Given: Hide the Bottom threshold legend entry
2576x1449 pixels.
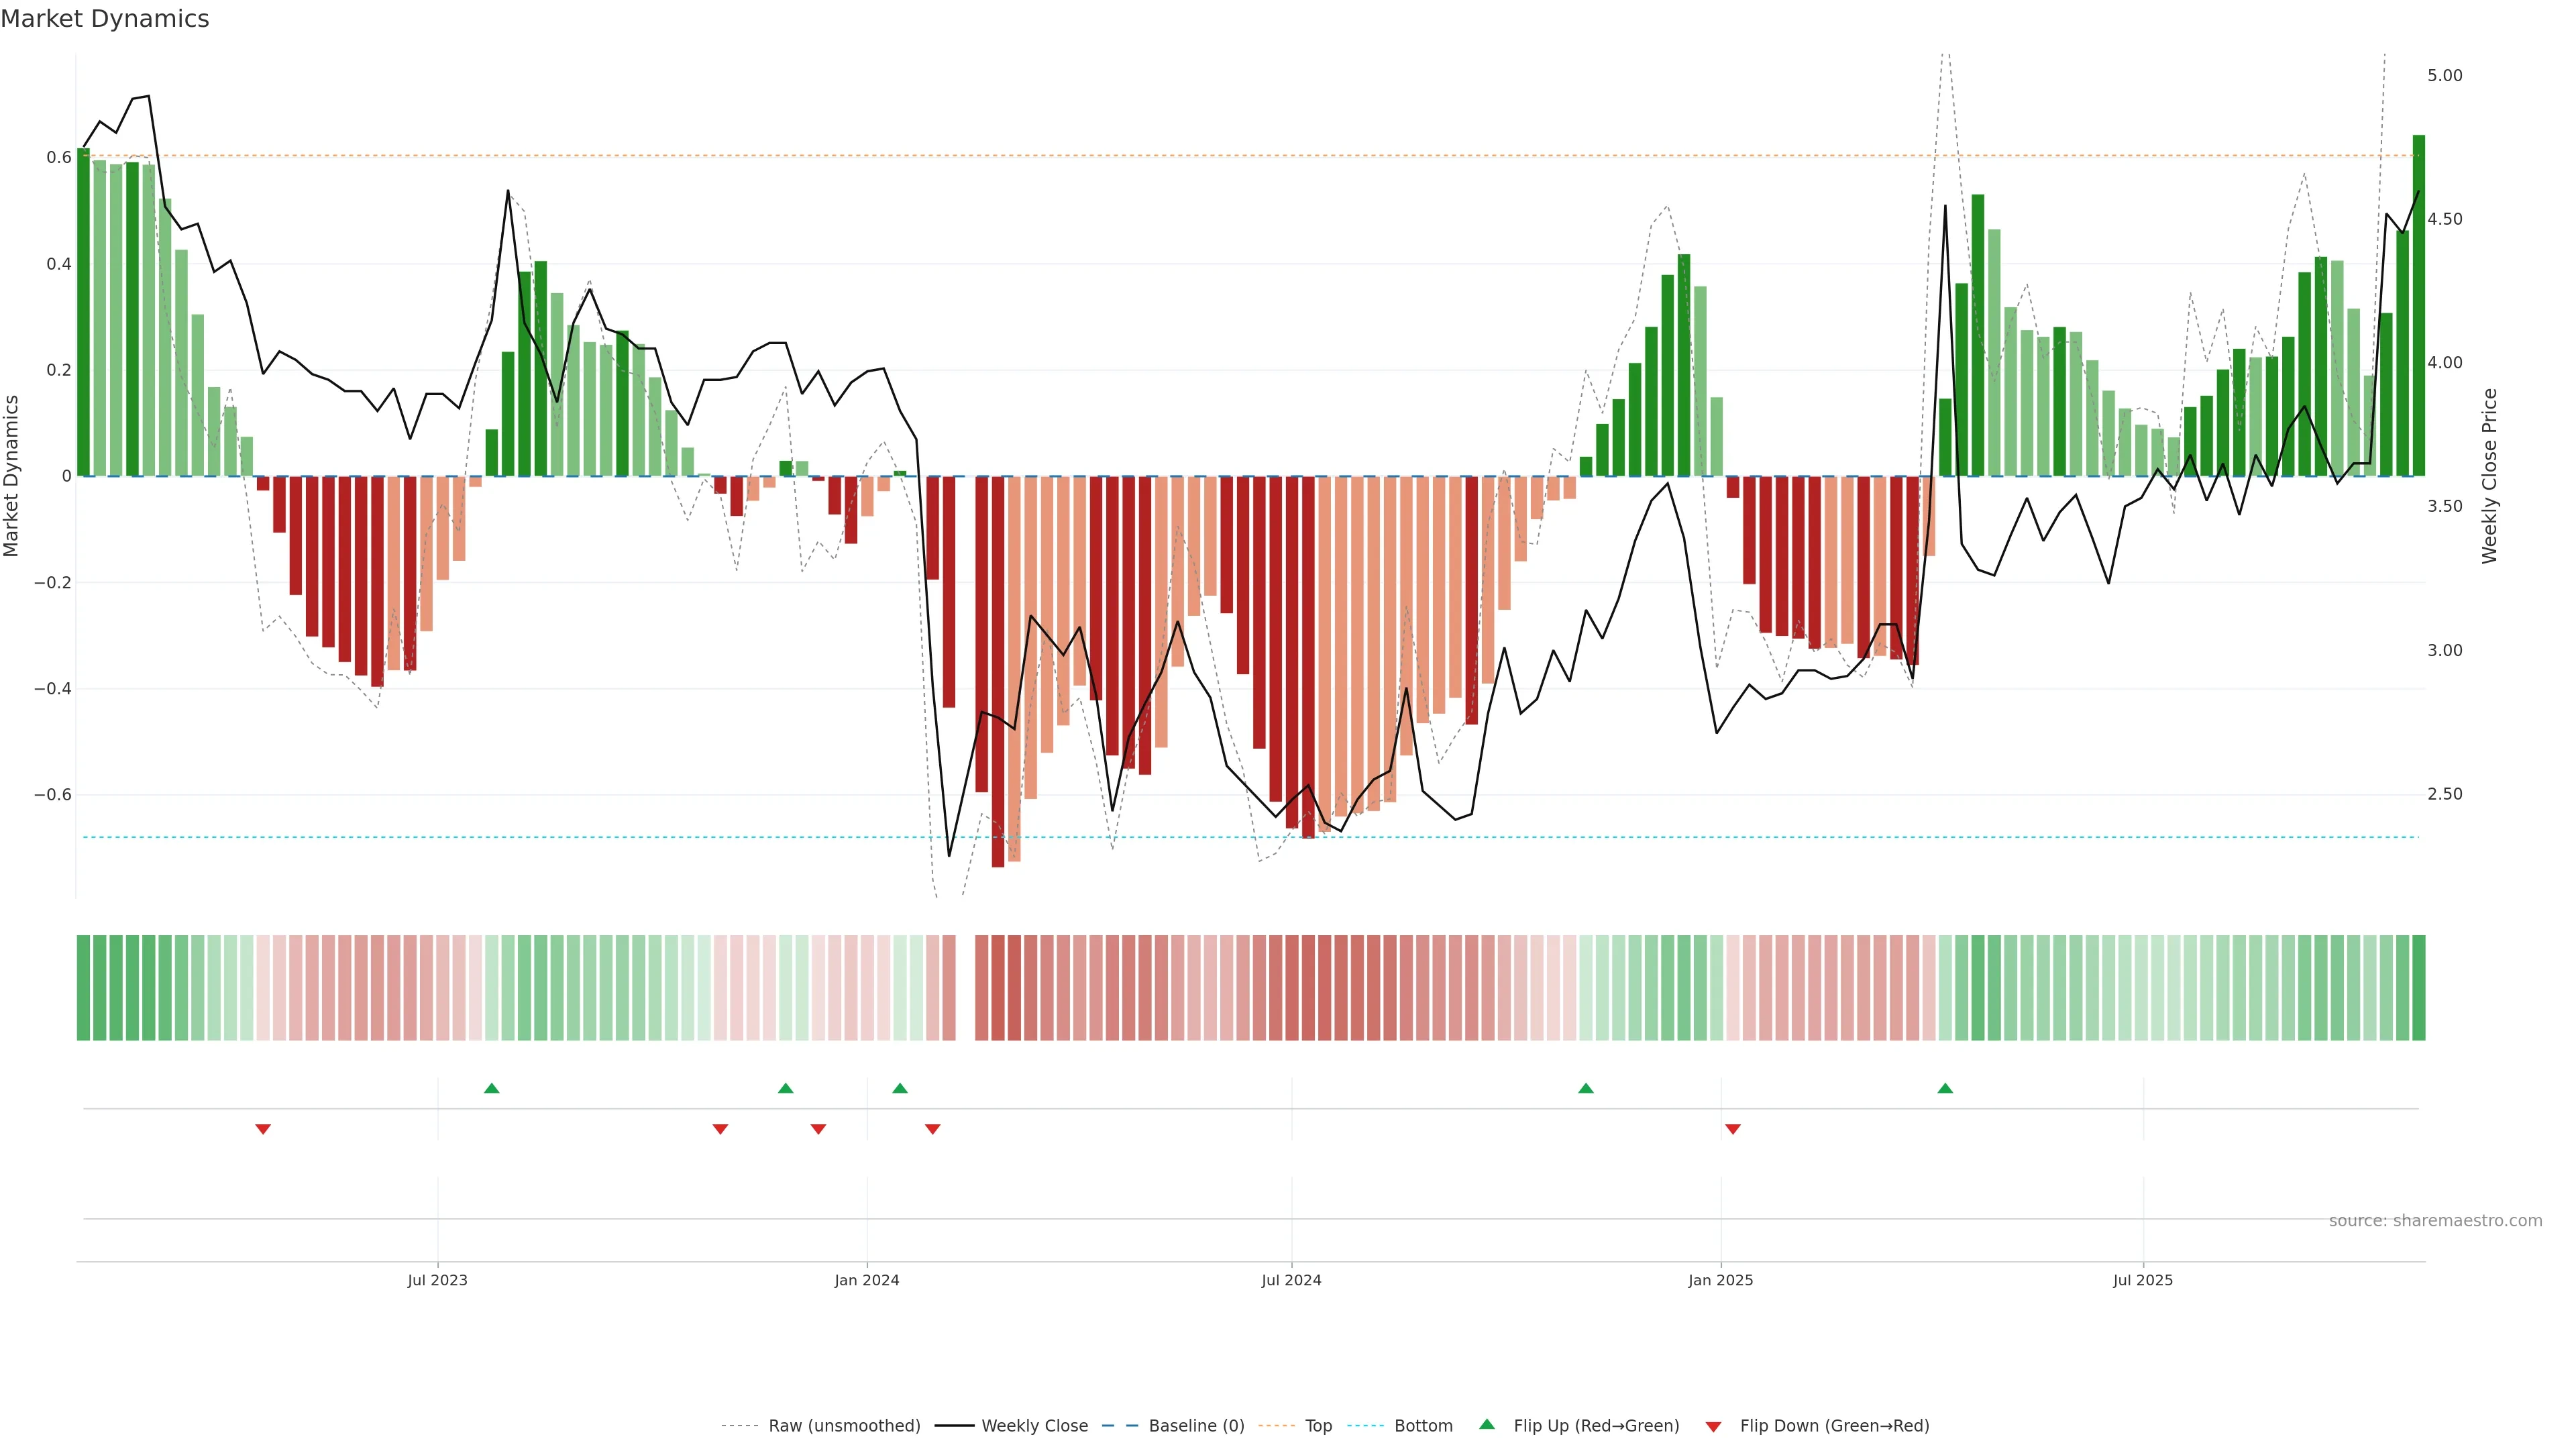Looking at the screenshot, I should (1423, 1426).
